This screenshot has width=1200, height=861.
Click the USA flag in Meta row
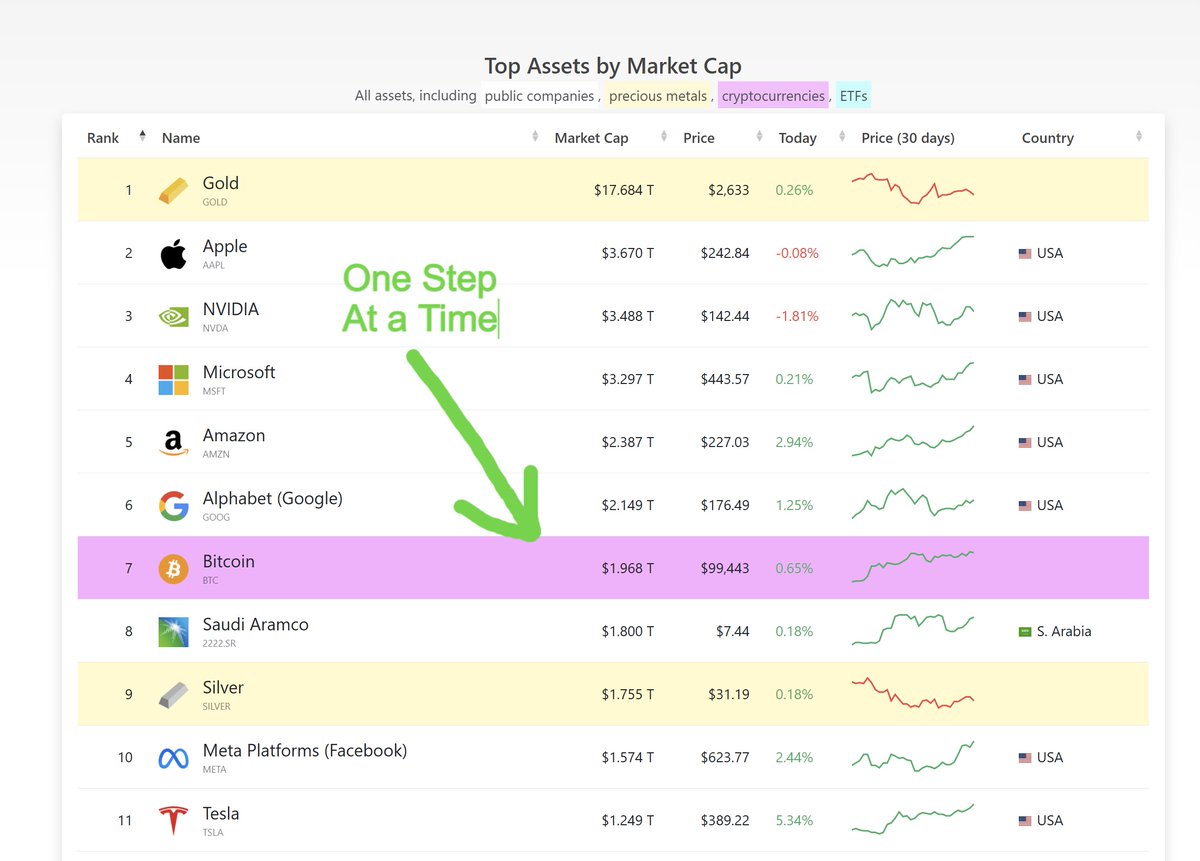click(x=1025, y=758)
